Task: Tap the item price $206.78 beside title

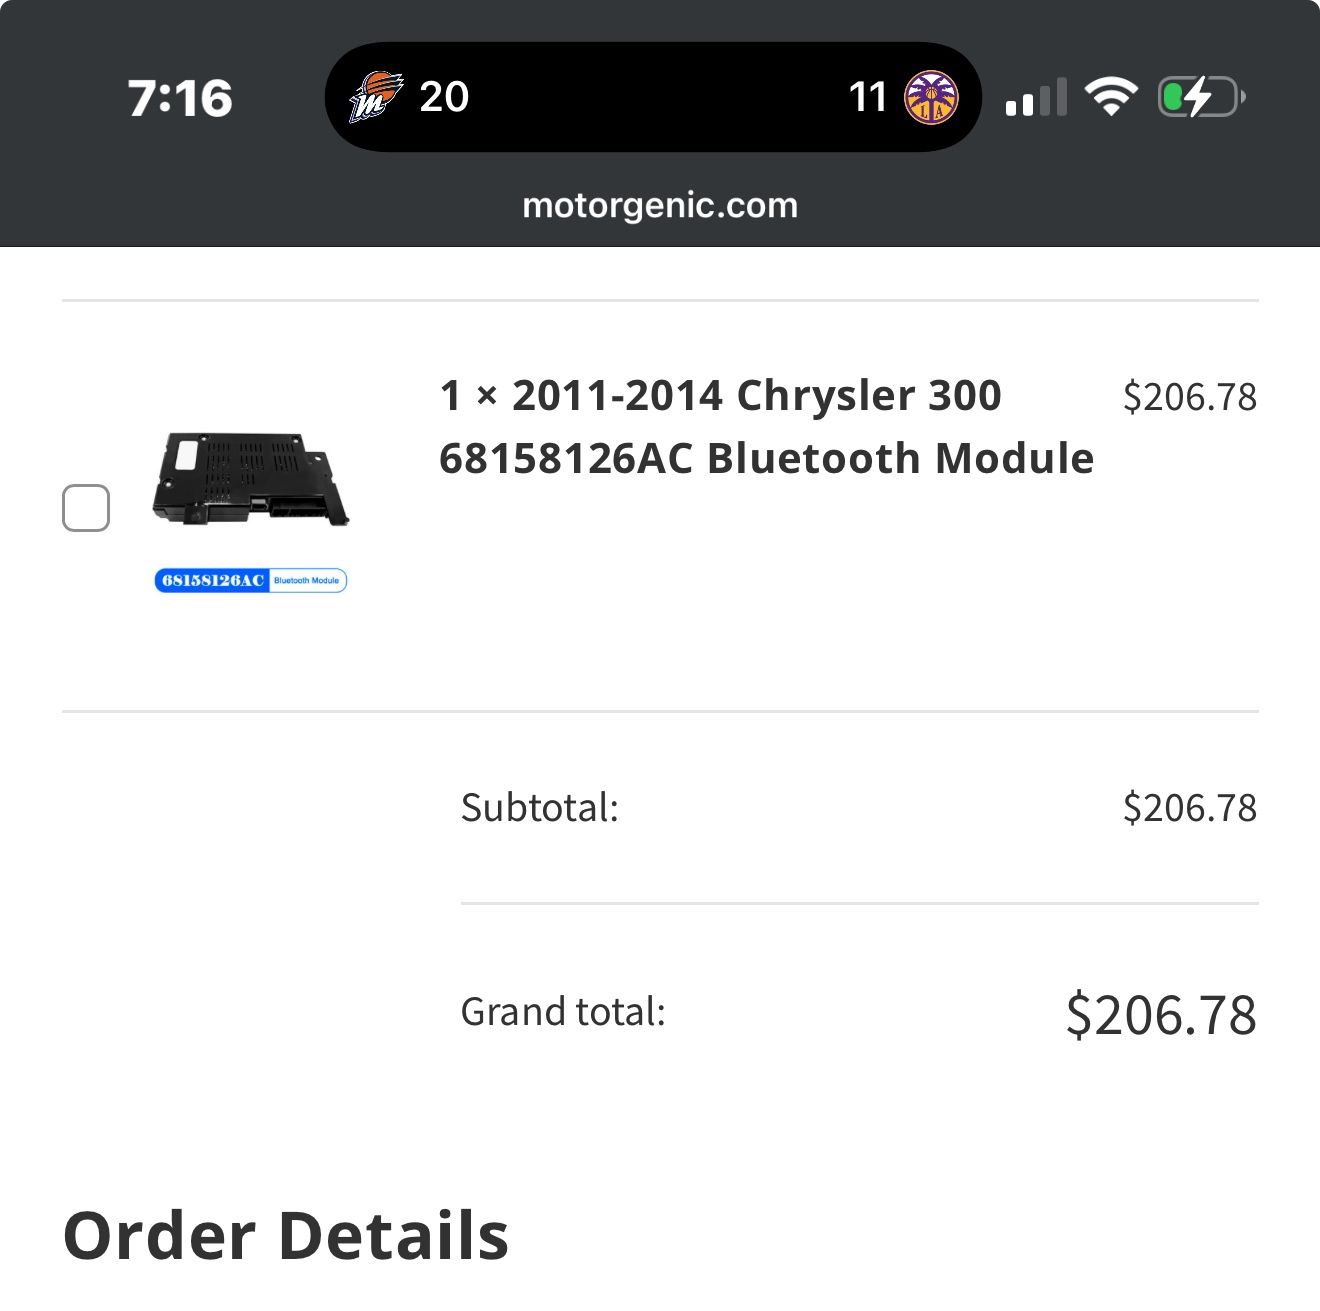Action: tap(1189, 397)
